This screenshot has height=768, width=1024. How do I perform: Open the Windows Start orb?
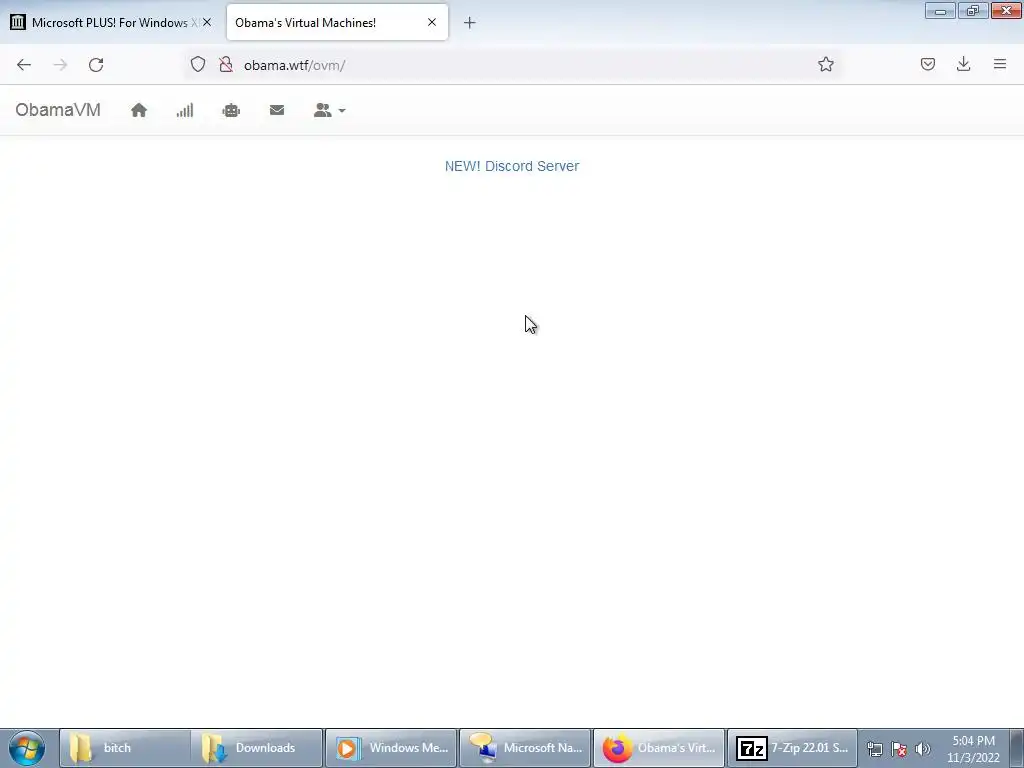point(27,748)
